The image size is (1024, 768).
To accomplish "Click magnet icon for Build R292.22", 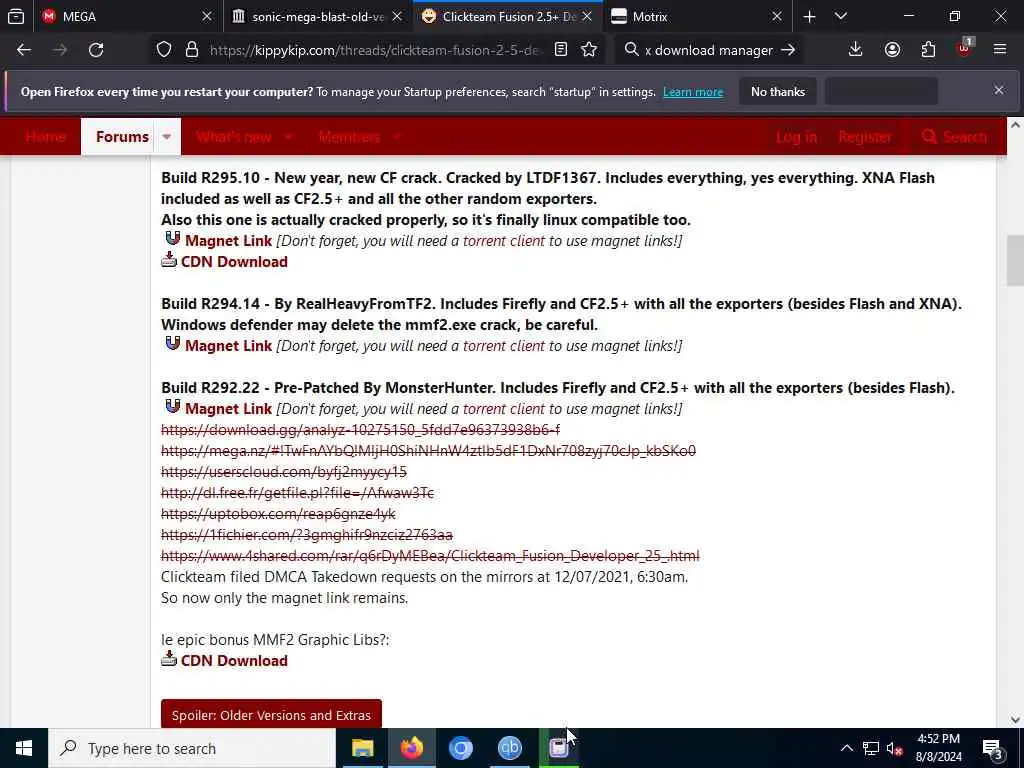I will (172, 407).
